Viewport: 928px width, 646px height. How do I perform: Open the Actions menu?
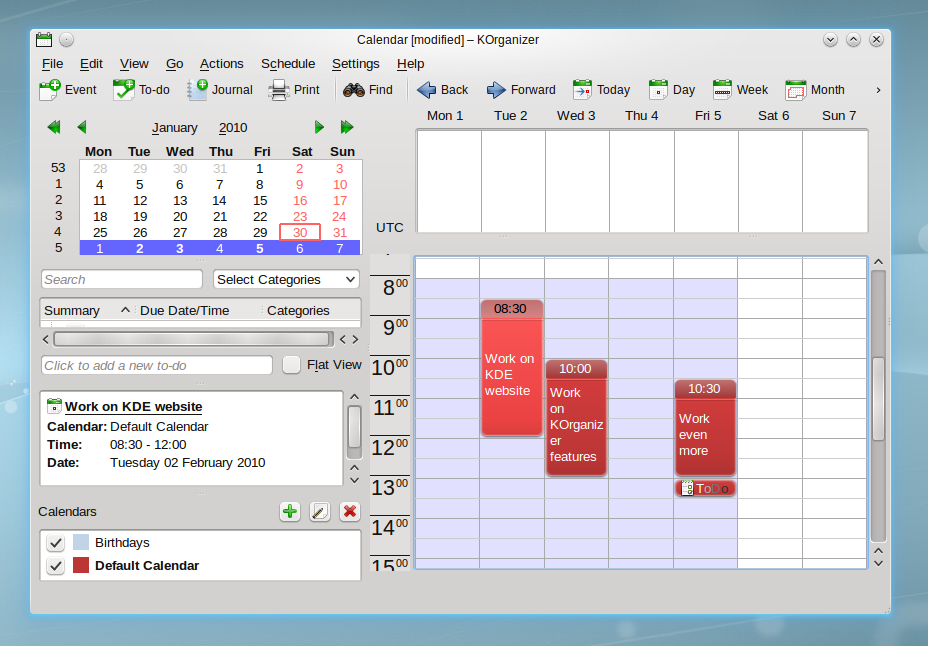pos(221,64)
